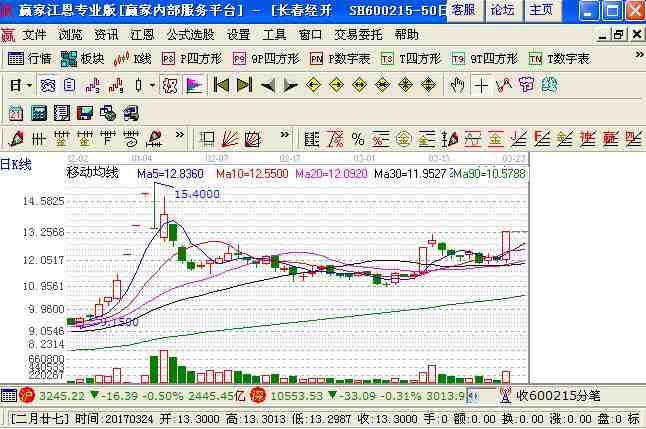The width and height of the screenshot is (646, 429).
Task: Click the black right arrow icon
Action: click(x=290, y=85)
